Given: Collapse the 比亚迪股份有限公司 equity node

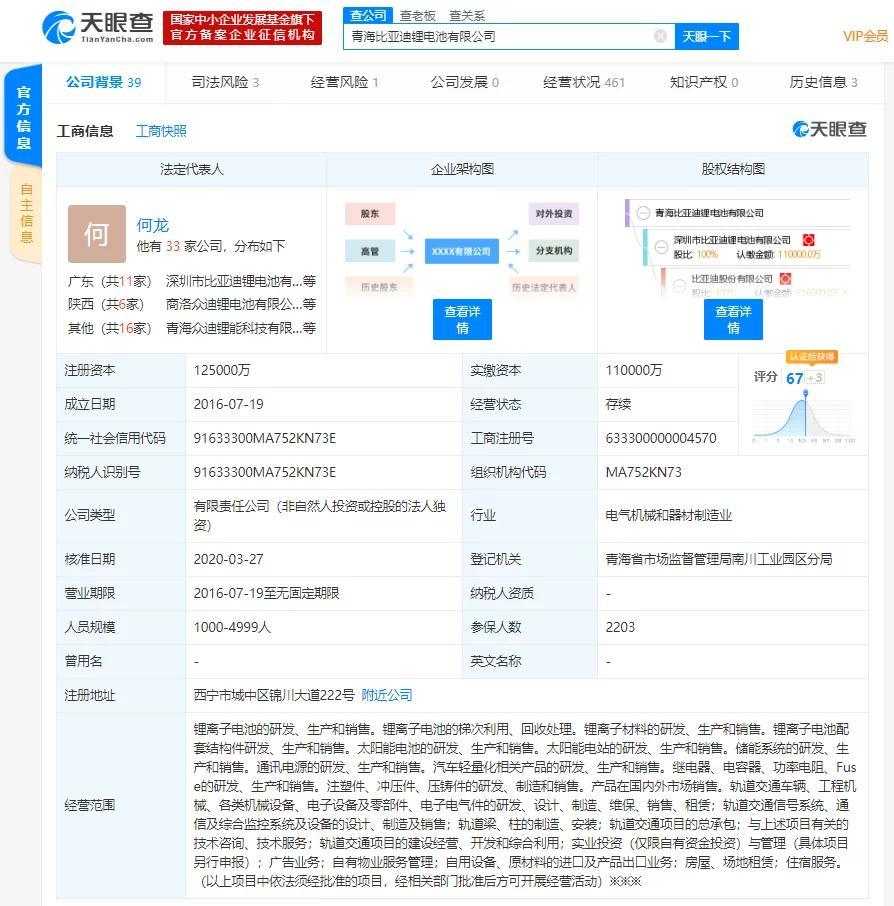Looking at the screenshot, I should tap(680, 284).
